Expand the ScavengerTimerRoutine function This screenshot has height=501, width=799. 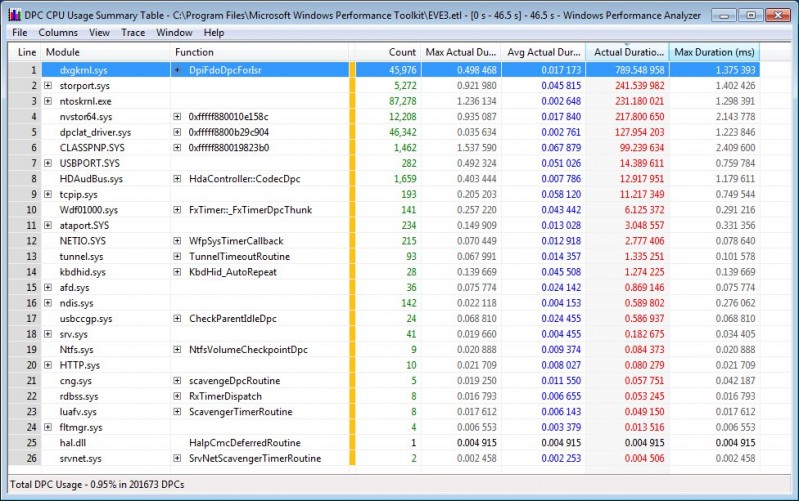pos(177,412)
